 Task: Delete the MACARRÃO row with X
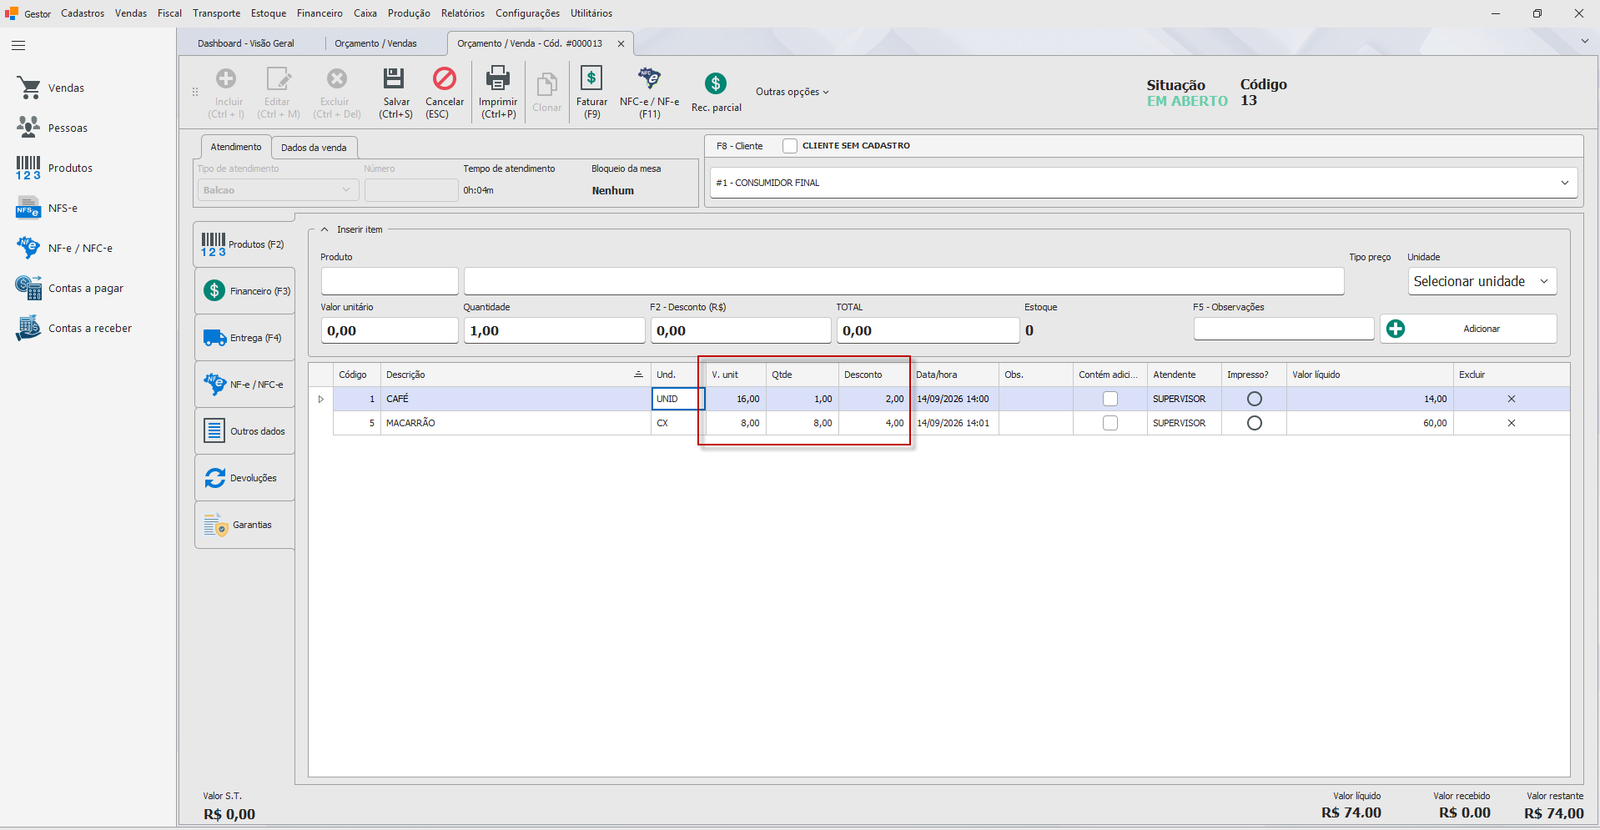pos(1511,423)
